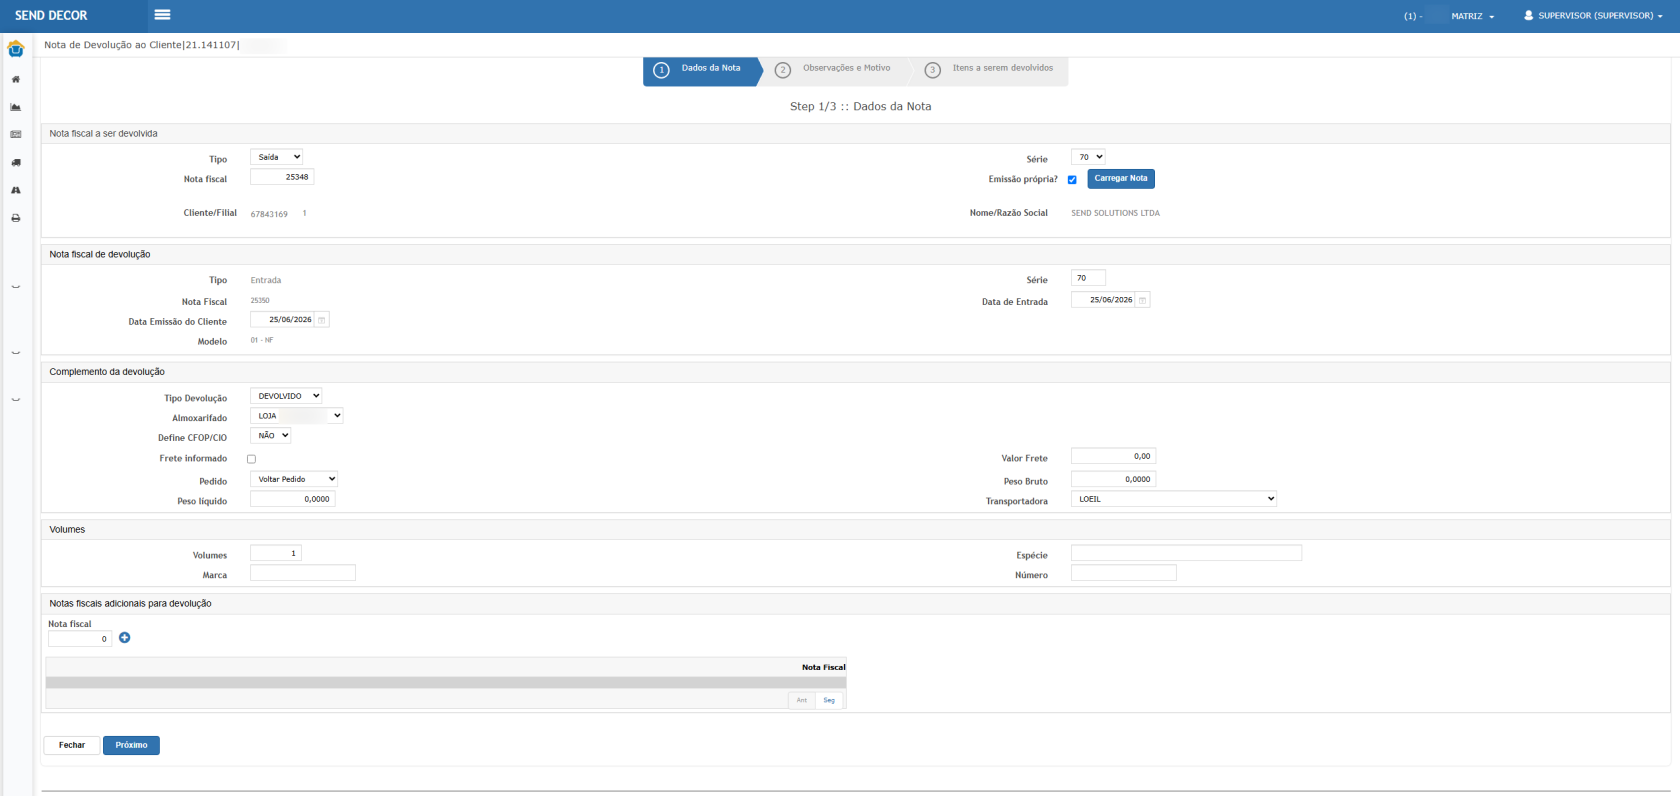This screenshot has width=1680, height=796.
Task: Click Nota fiscal de devolução section header
Action: click(100, 255)
